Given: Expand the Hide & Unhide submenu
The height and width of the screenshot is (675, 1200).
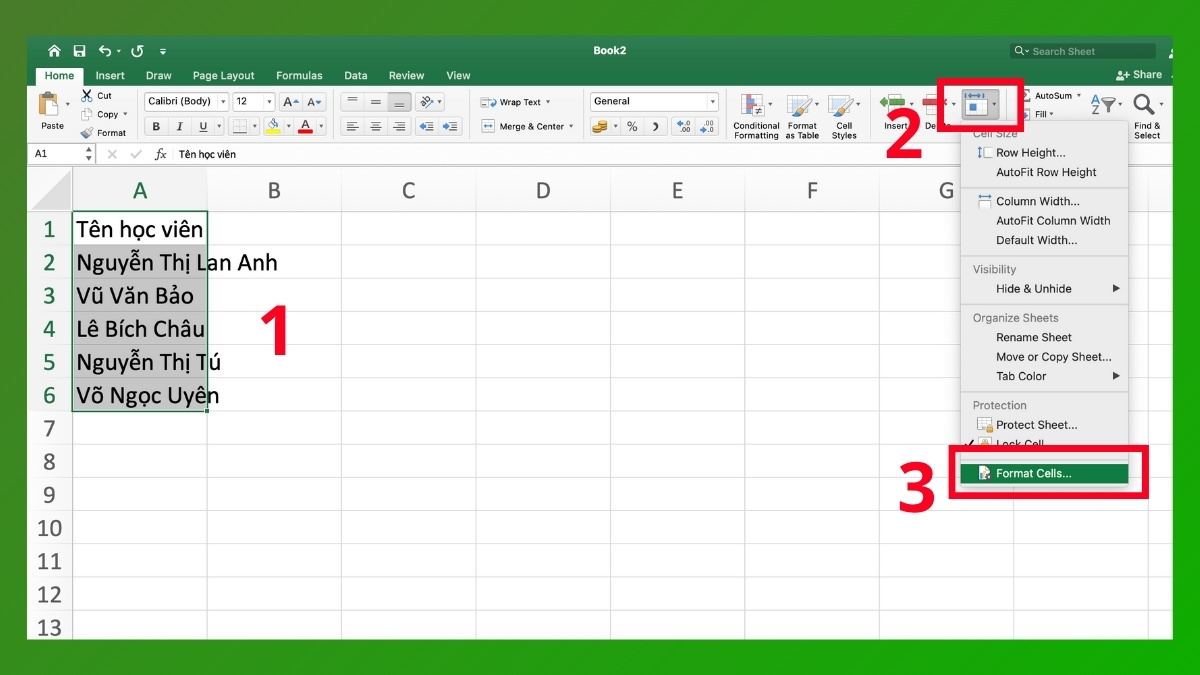Looking at the screenshot, I should (x=1030, y=289).
